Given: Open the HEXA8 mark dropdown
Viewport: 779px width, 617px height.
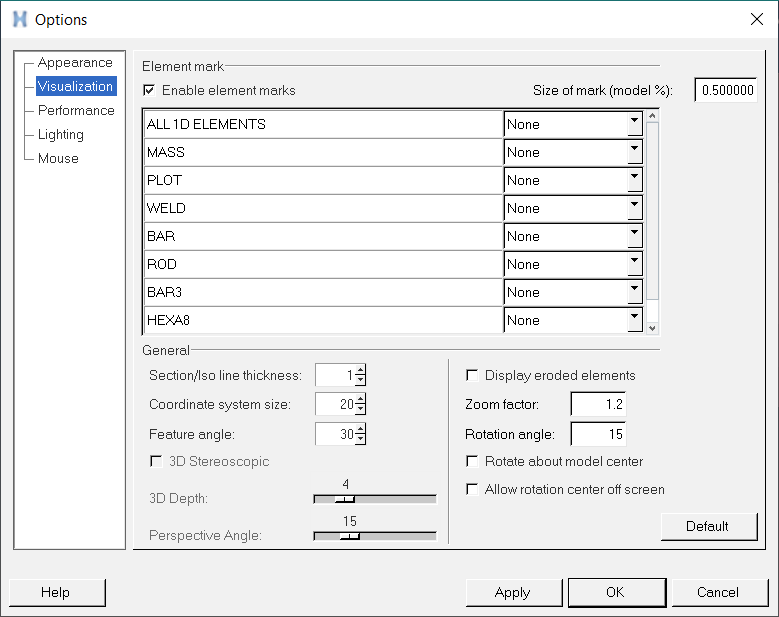Looking at the screenshot, I should point(634,320).
